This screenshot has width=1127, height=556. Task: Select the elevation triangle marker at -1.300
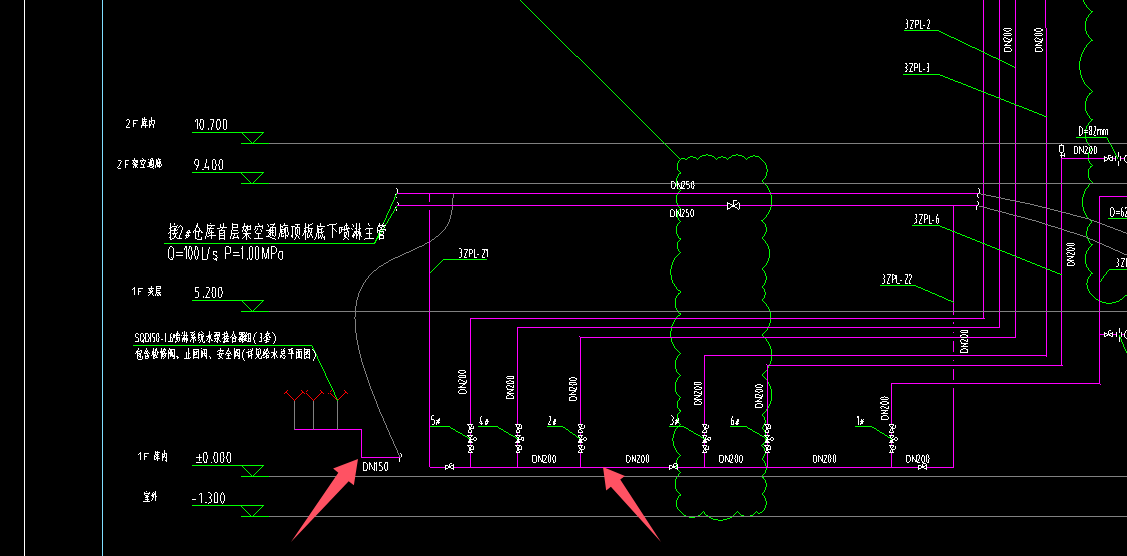[252, 511]
